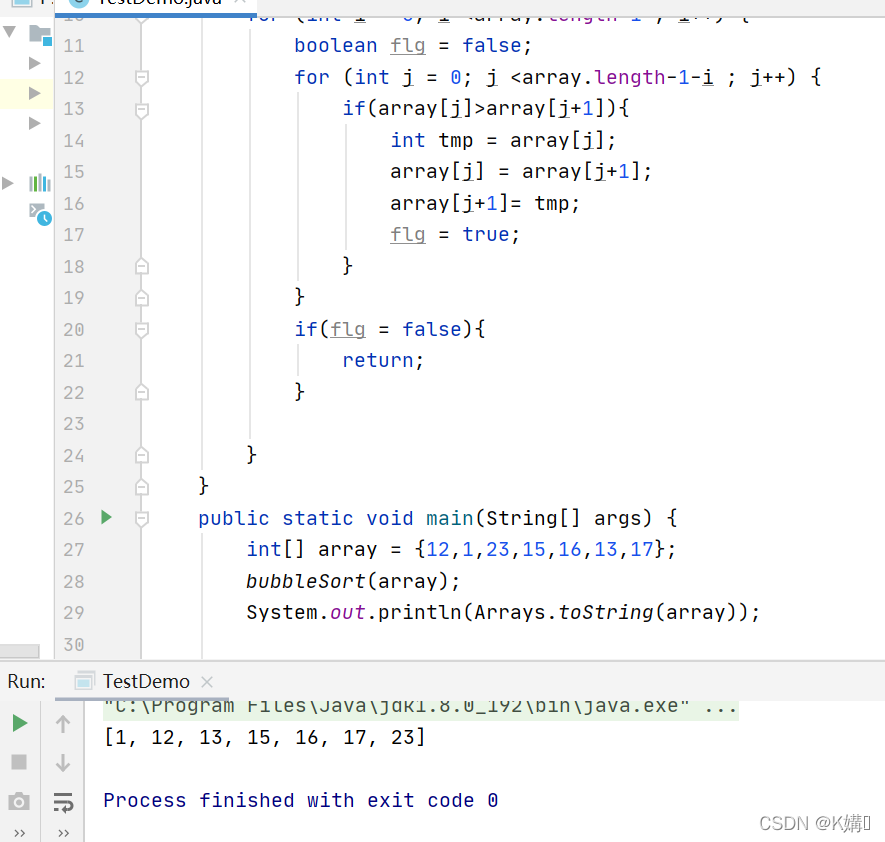This screenshot has width=885, height=842.
Task: Stop the running process
Action: (x=19, y=762)
